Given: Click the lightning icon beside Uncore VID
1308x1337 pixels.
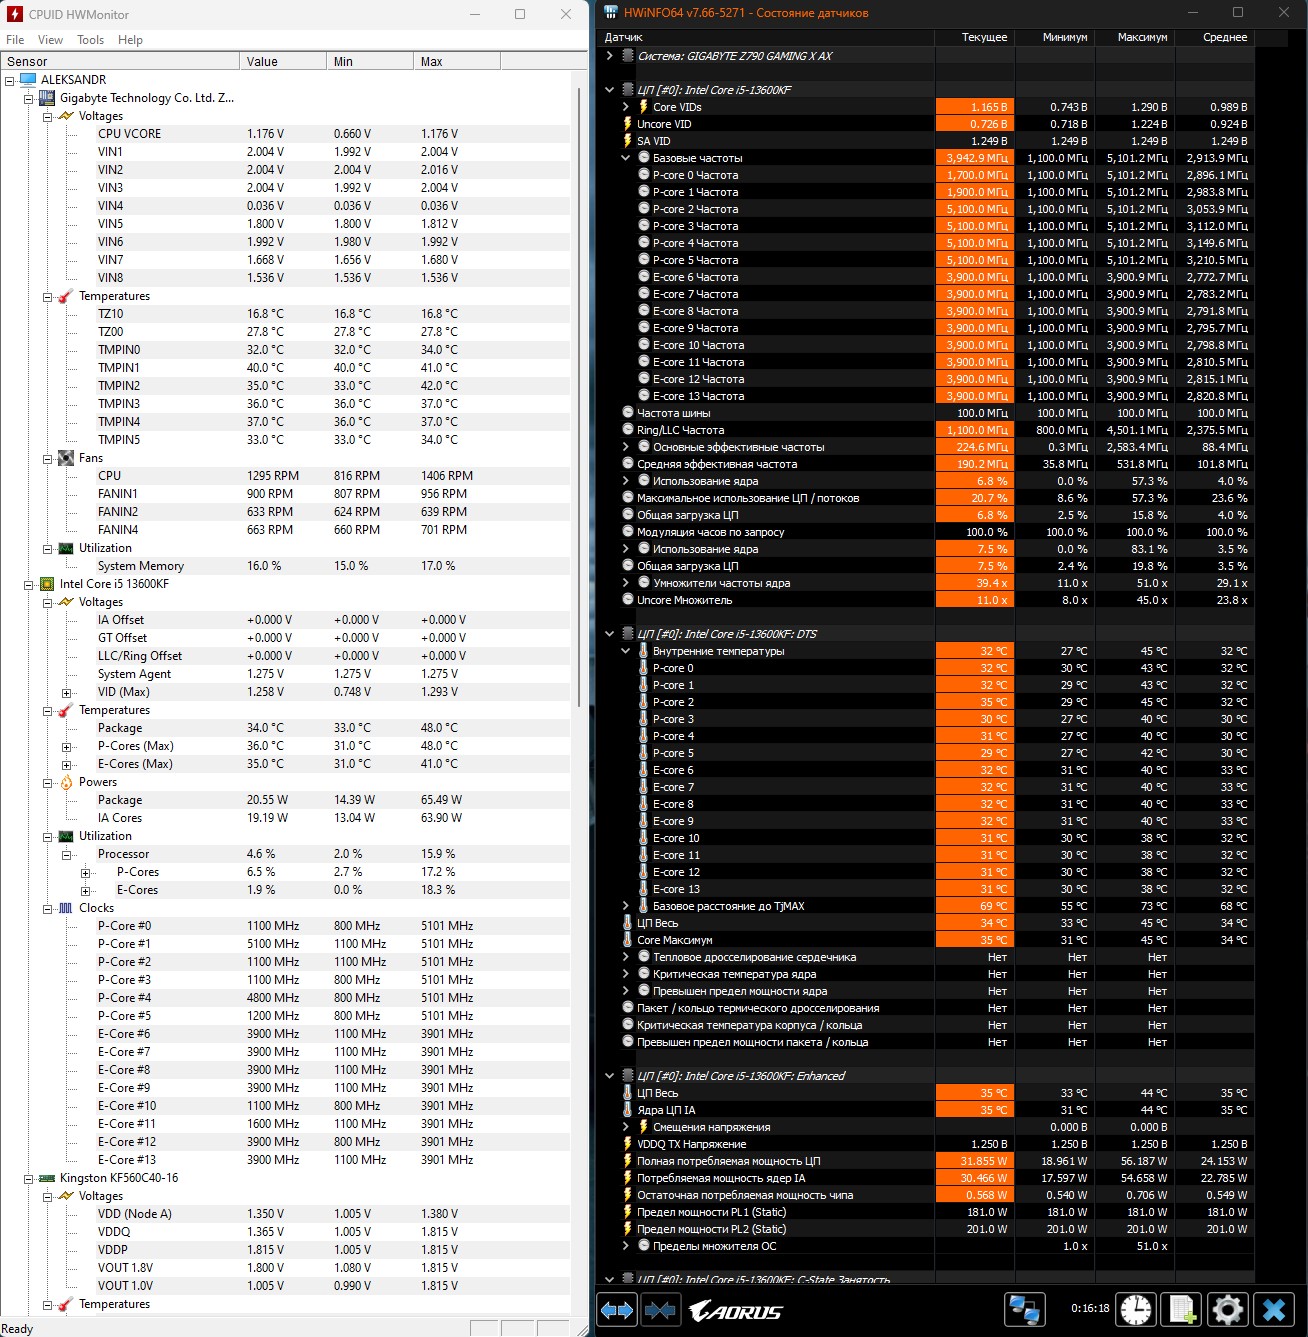Looking at the screenshot, I should [x=627, y=124].
